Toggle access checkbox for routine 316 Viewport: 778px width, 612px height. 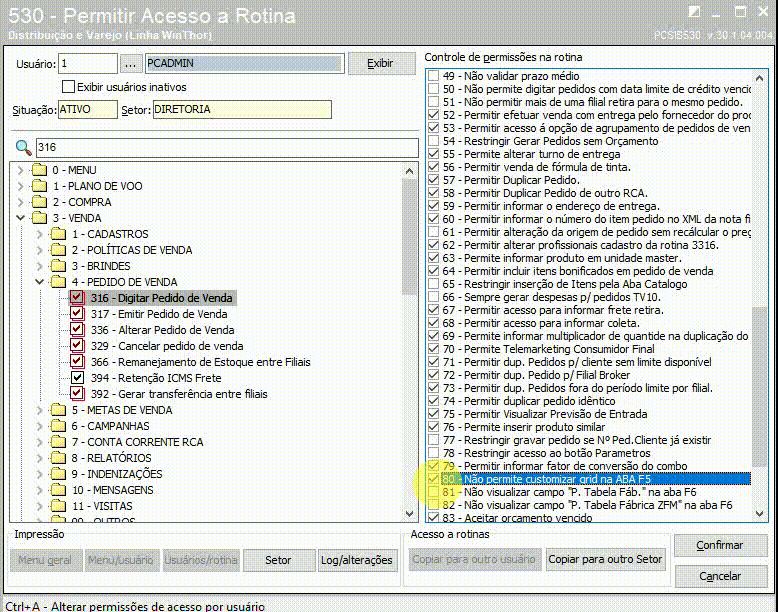point(77,298)
